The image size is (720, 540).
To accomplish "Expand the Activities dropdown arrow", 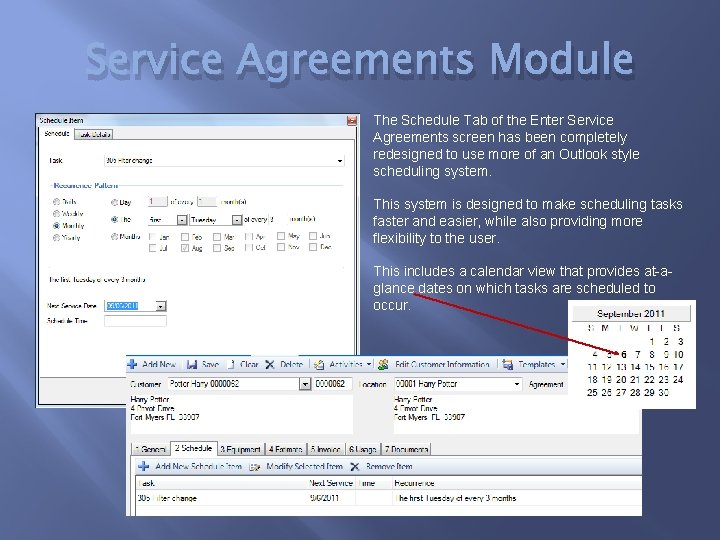I will 369,365.
